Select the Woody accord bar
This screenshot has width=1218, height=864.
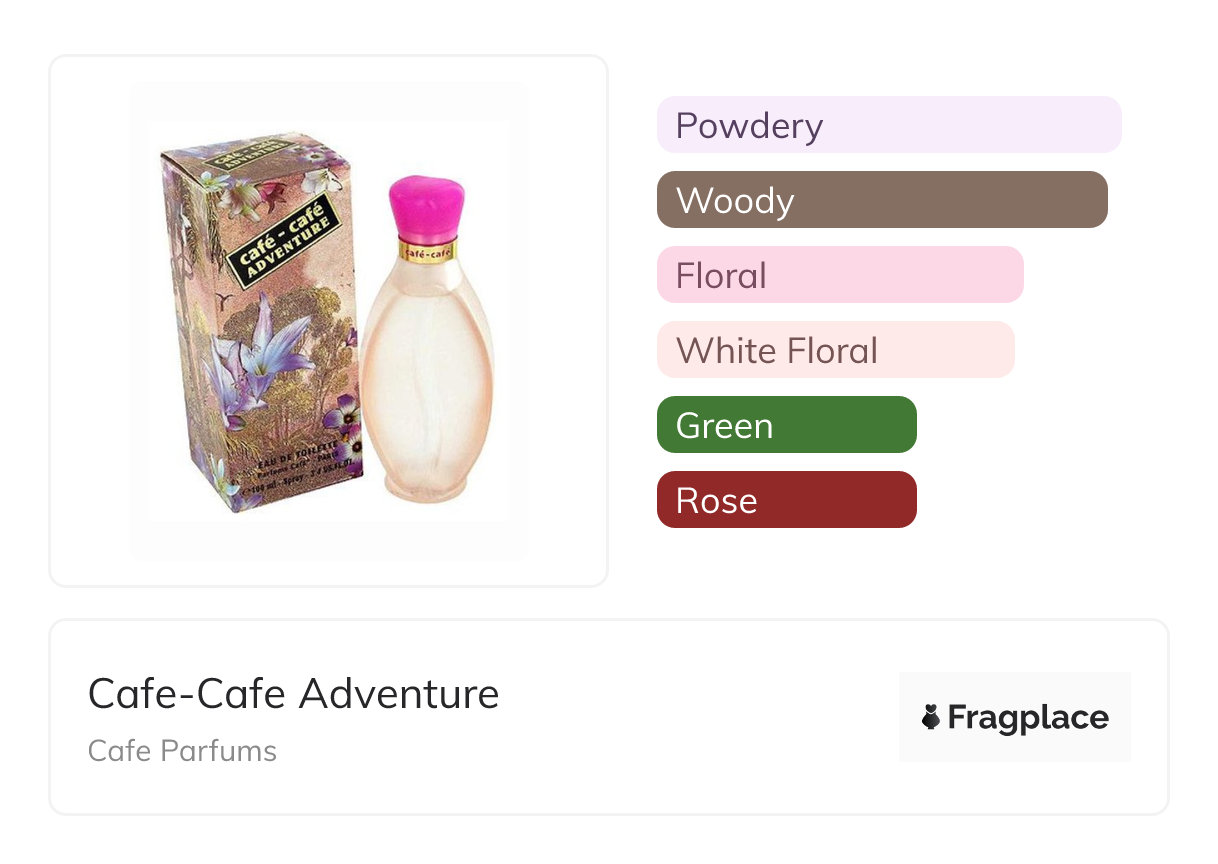pyautogui.click(x=881, y=200)
